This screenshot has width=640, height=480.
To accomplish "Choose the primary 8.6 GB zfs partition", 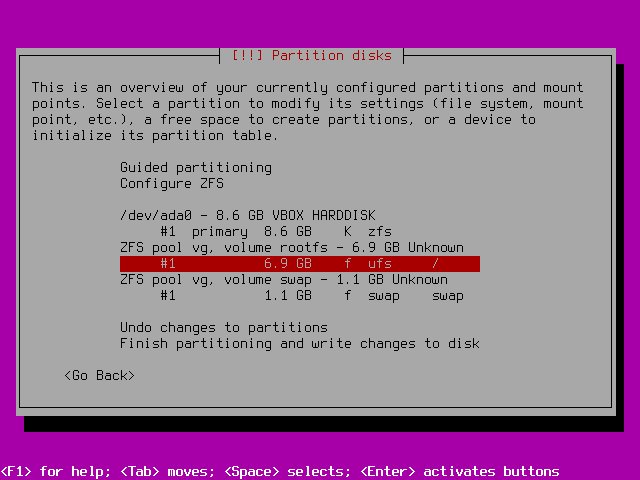I will tap(276, 231).
